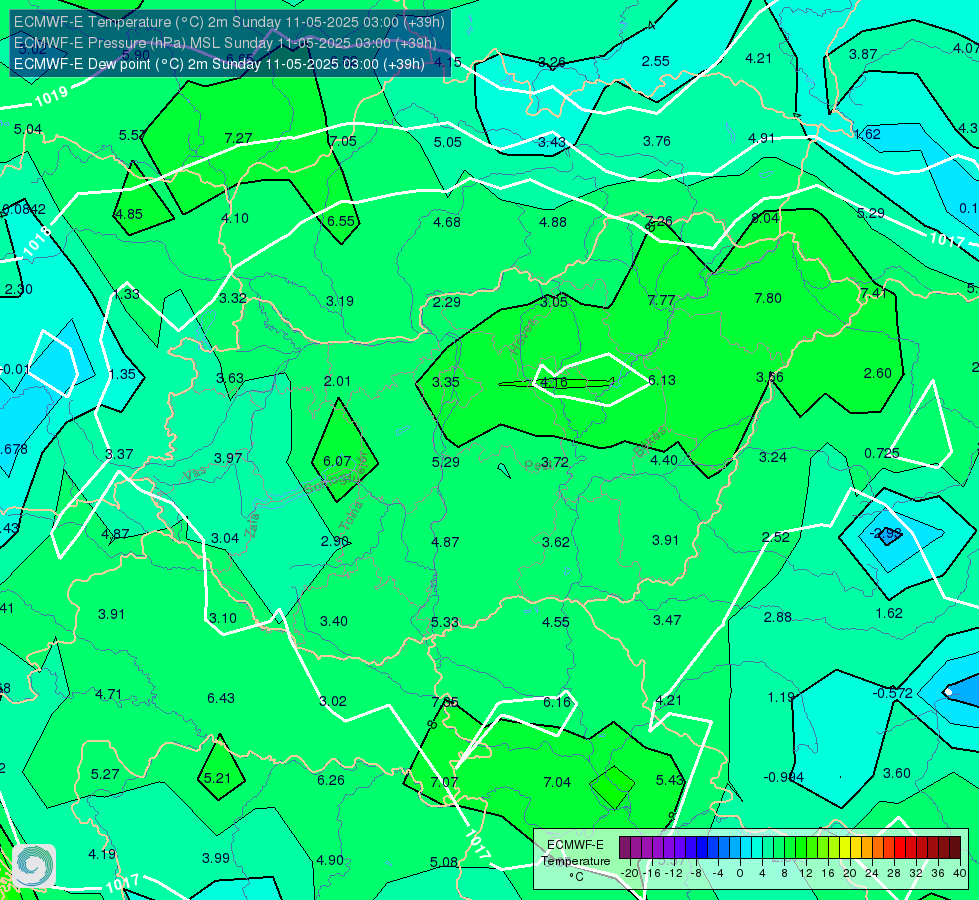This screenshot has width=979, height=900.
Task: Click the 1.35 temperature value
Action: (122, 374)
